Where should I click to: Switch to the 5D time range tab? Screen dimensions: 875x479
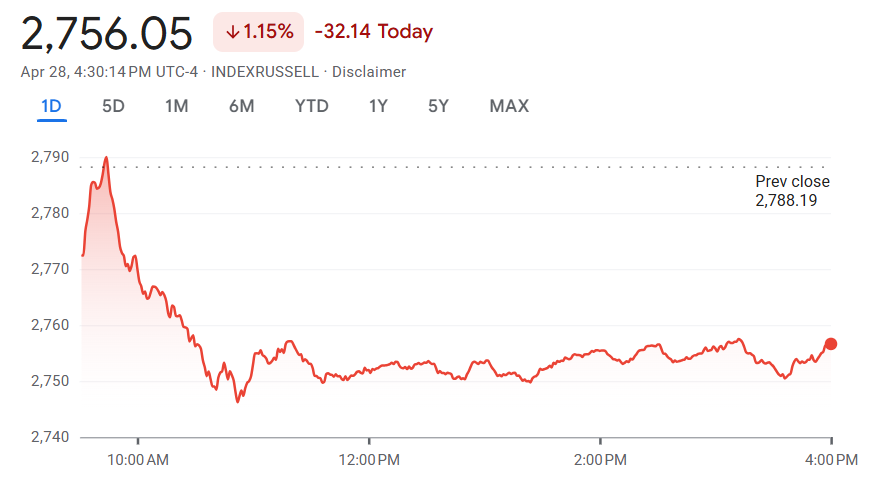[x=113, y=106]
